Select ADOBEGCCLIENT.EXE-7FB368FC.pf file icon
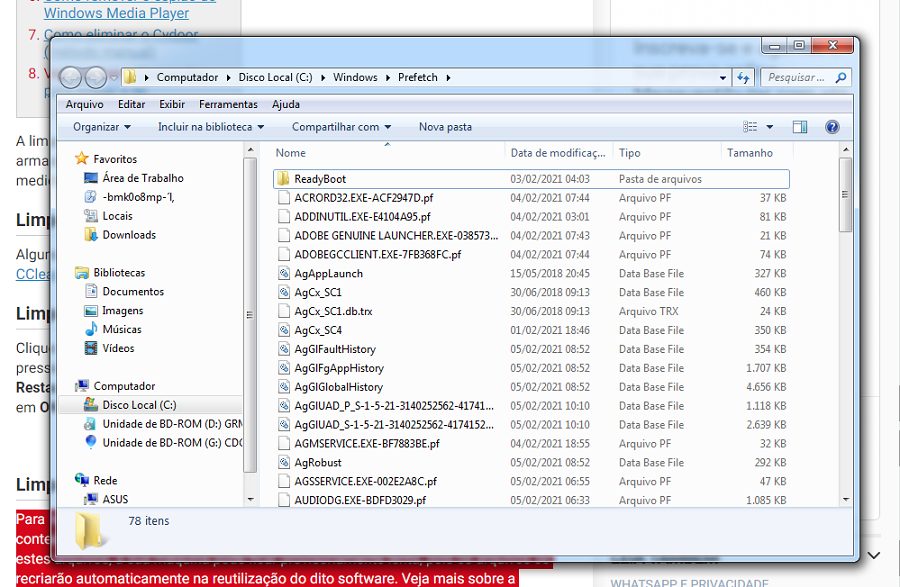 coord(284,255)
